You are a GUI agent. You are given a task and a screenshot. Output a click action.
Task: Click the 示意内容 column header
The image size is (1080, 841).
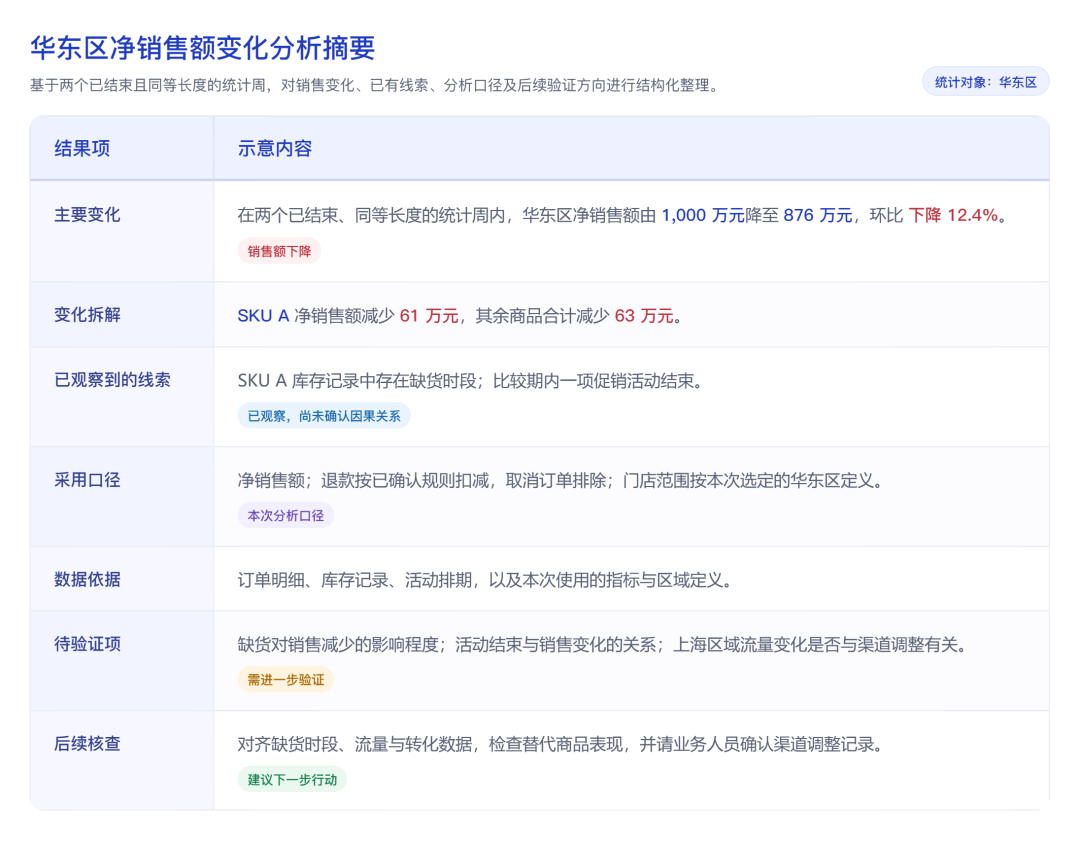coord(275,148)
